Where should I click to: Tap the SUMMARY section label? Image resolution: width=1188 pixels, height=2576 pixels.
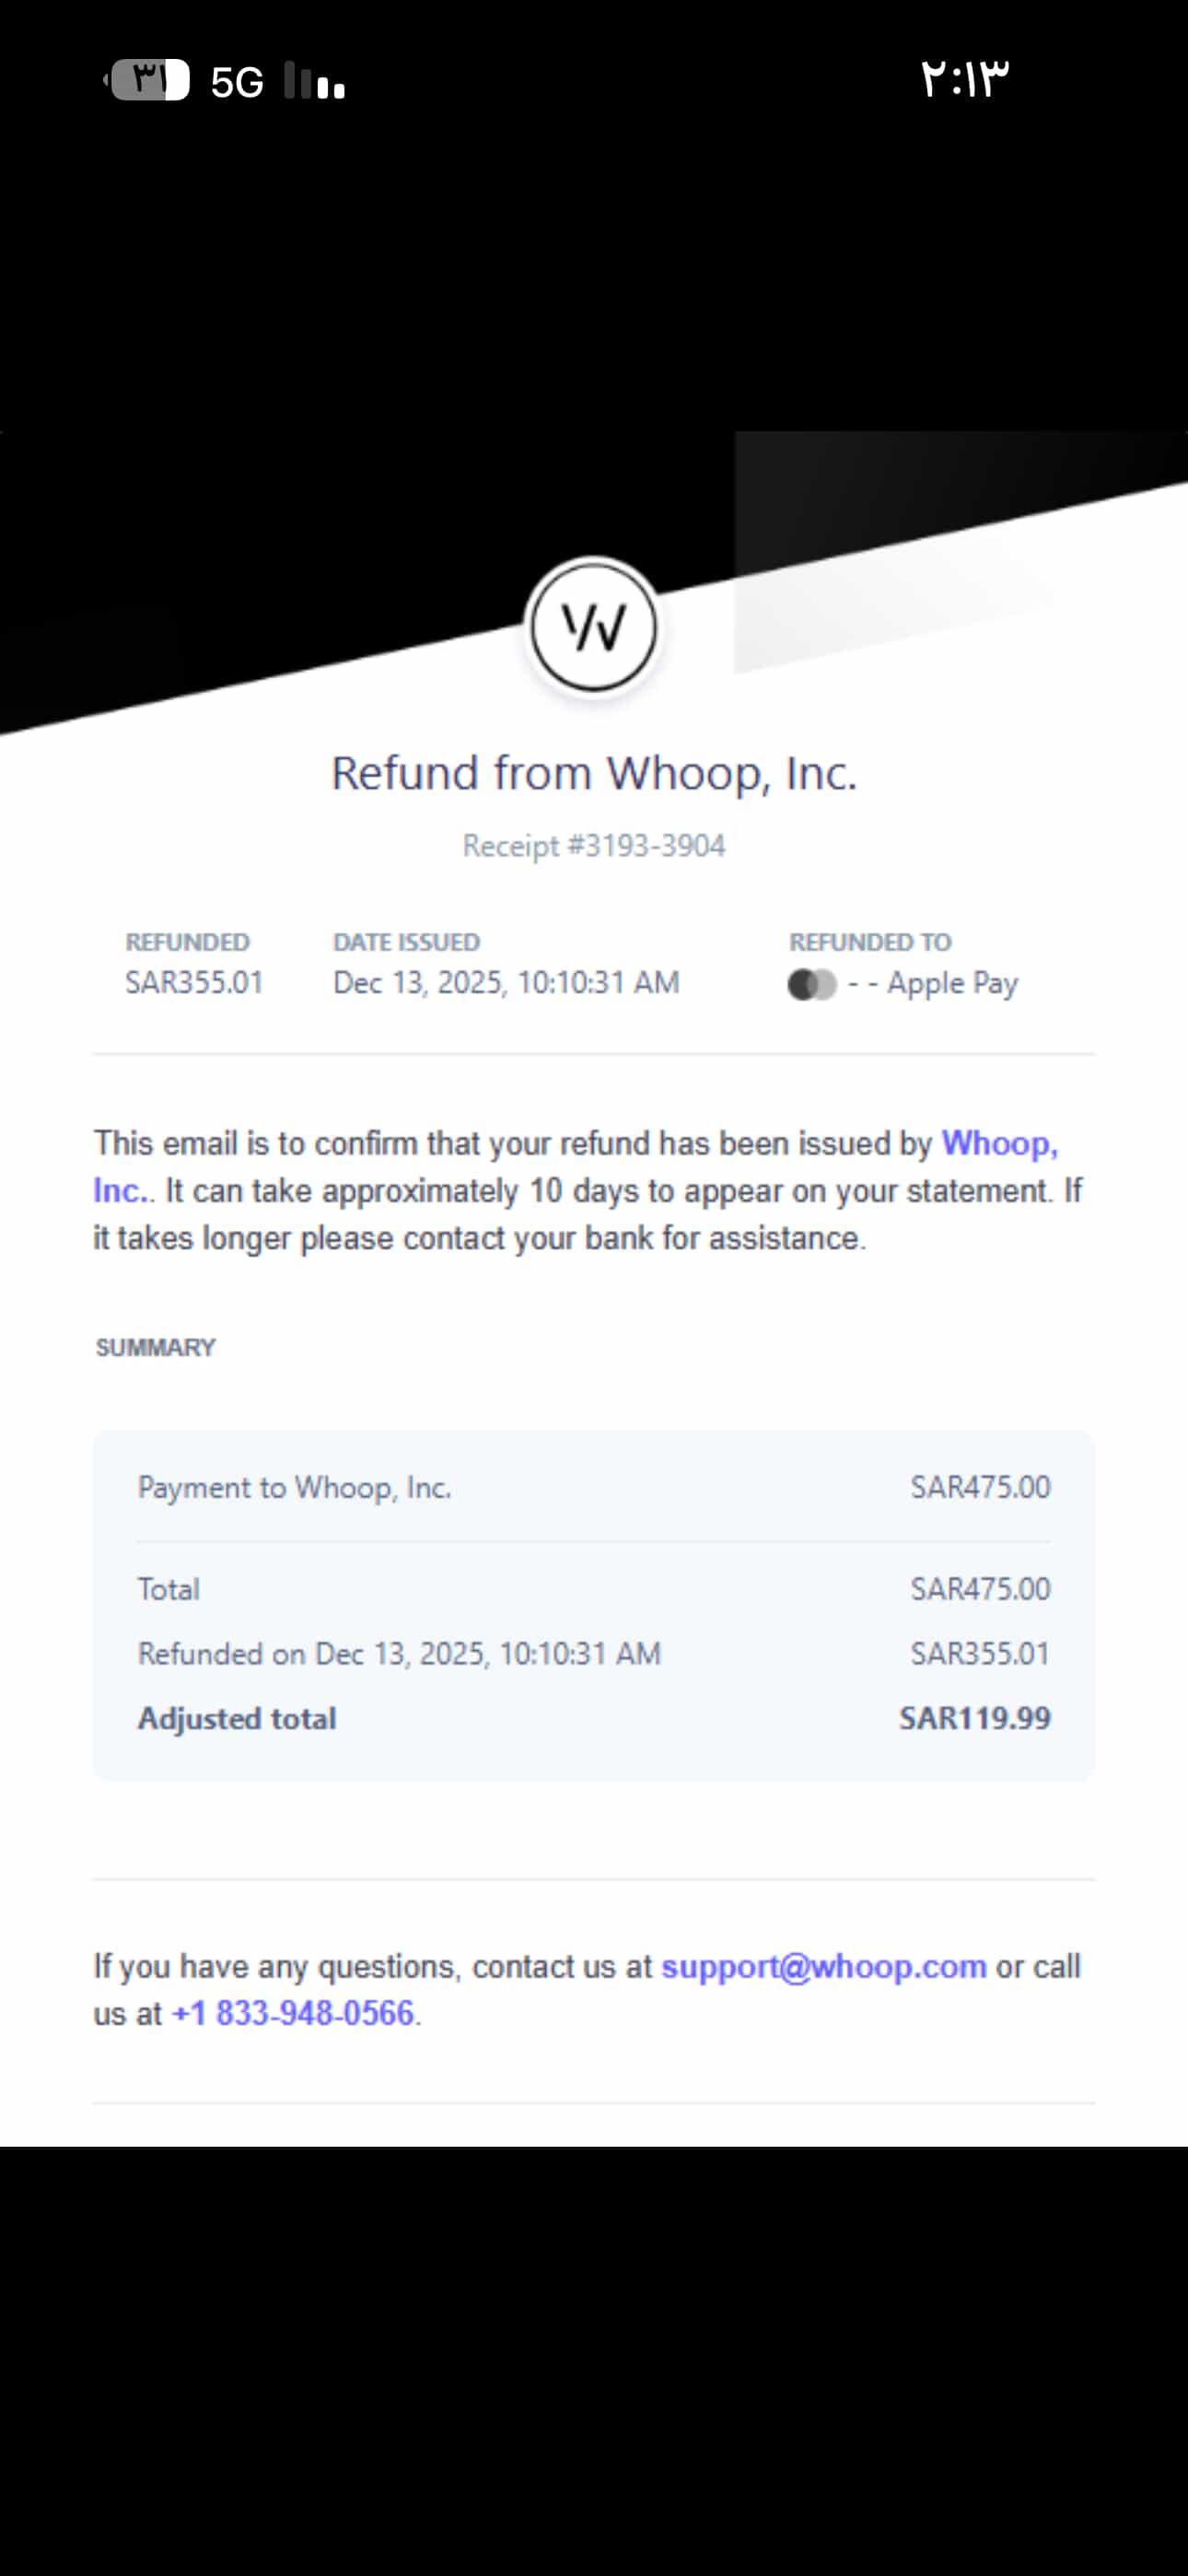pyautogui.click(x=155, y=1347)
